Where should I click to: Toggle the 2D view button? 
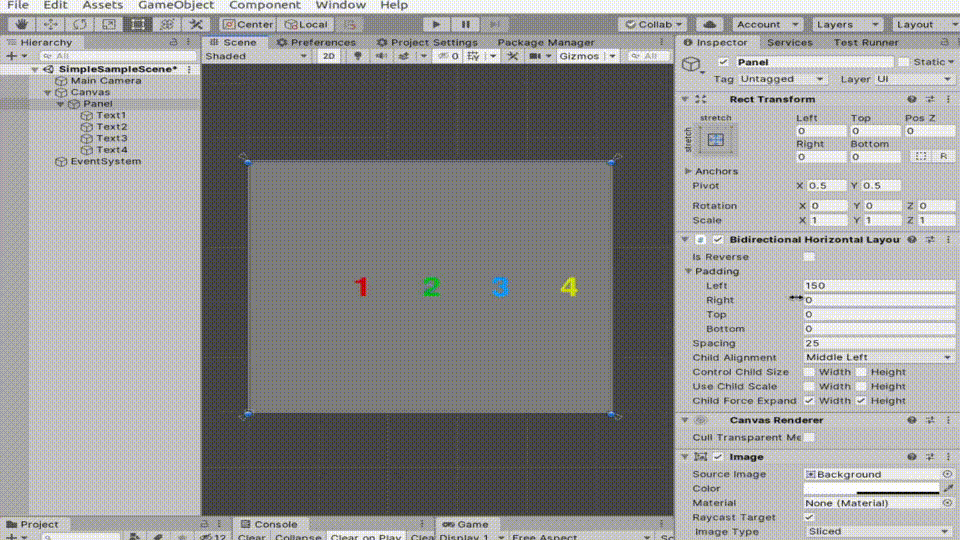click(x=329, y=56)
